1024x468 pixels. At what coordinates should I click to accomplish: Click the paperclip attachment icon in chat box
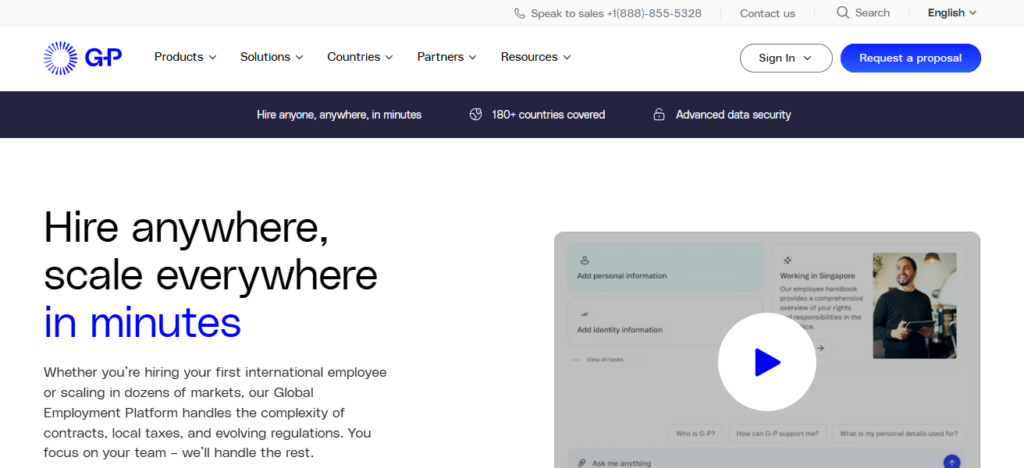tap(582, 463)
